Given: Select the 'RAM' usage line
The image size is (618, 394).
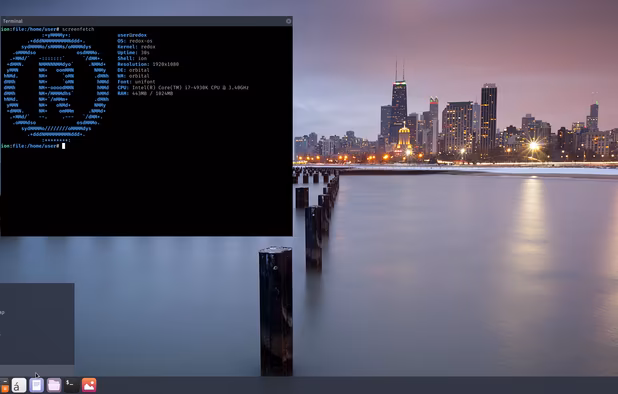Looking at the screenshot, I should pos(145,93).
